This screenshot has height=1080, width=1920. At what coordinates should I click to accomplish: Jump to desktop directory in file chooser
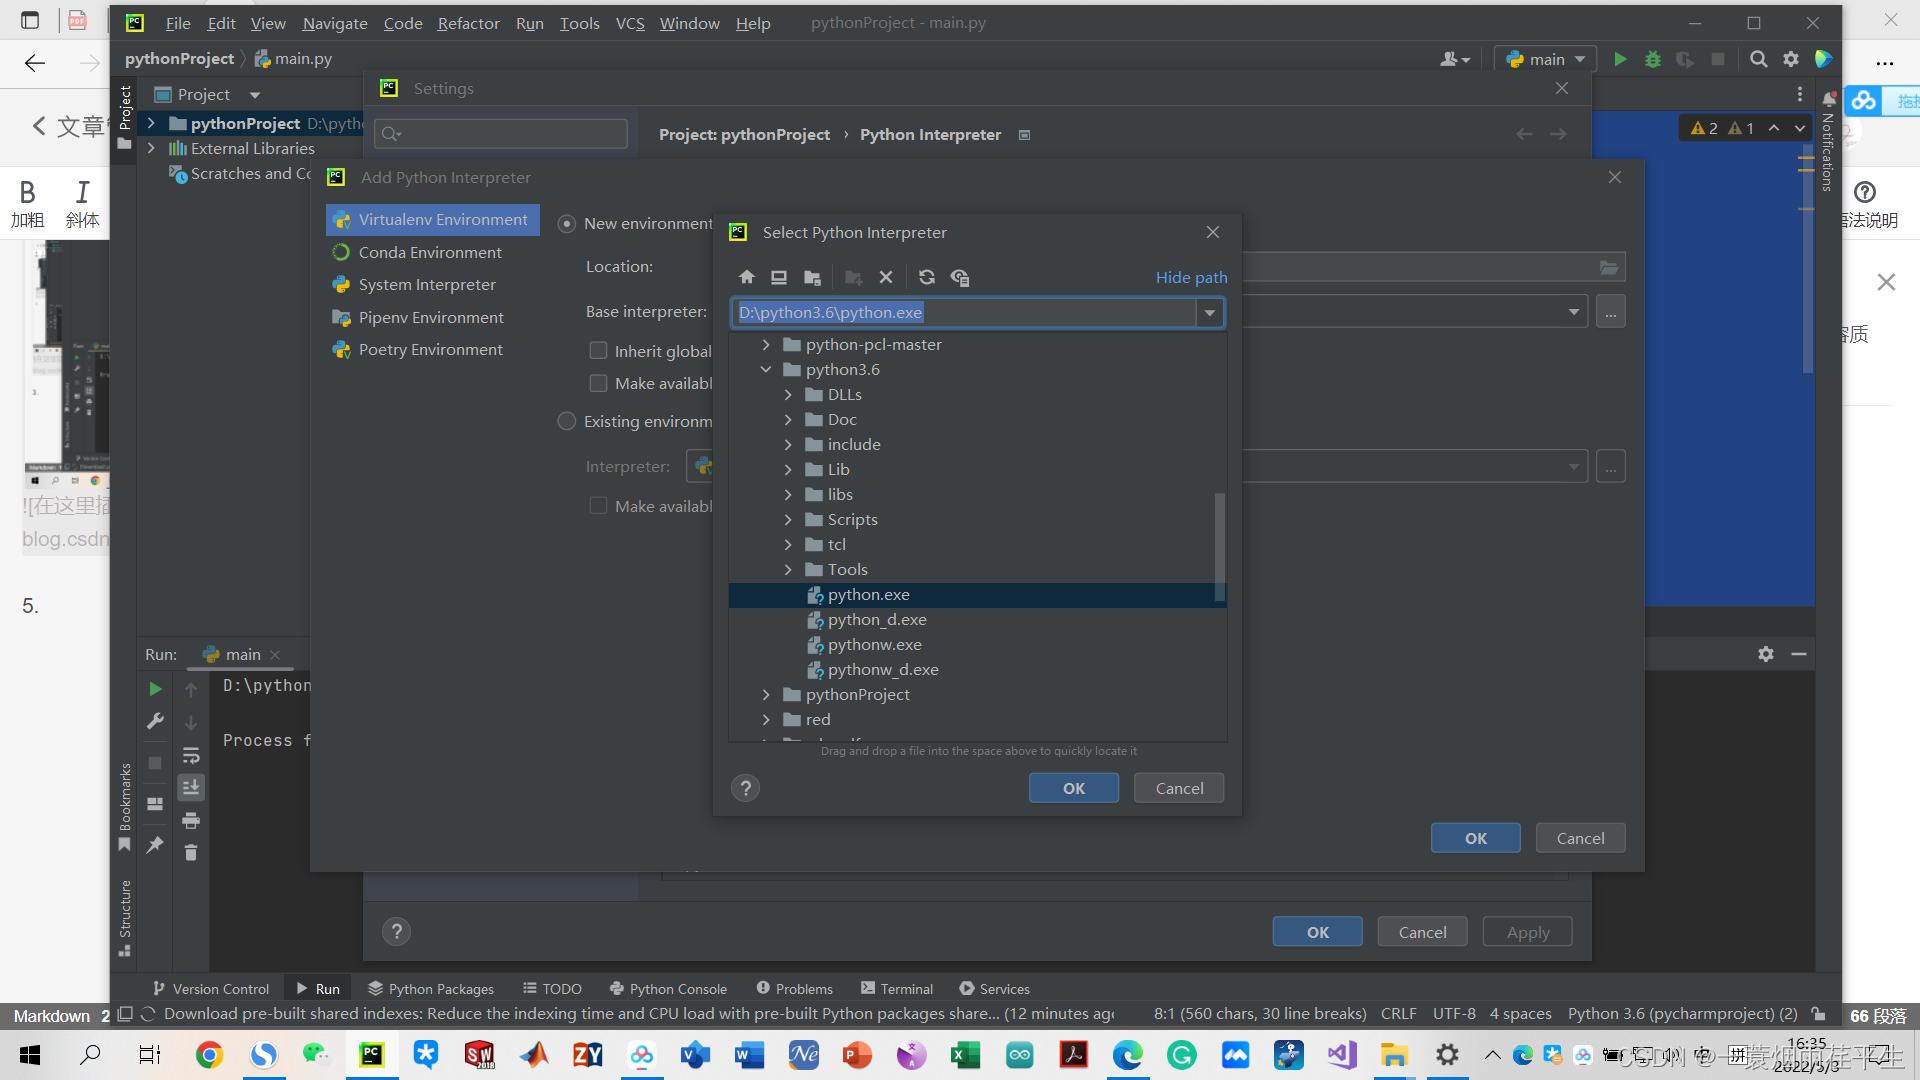[x=779, y=277]
